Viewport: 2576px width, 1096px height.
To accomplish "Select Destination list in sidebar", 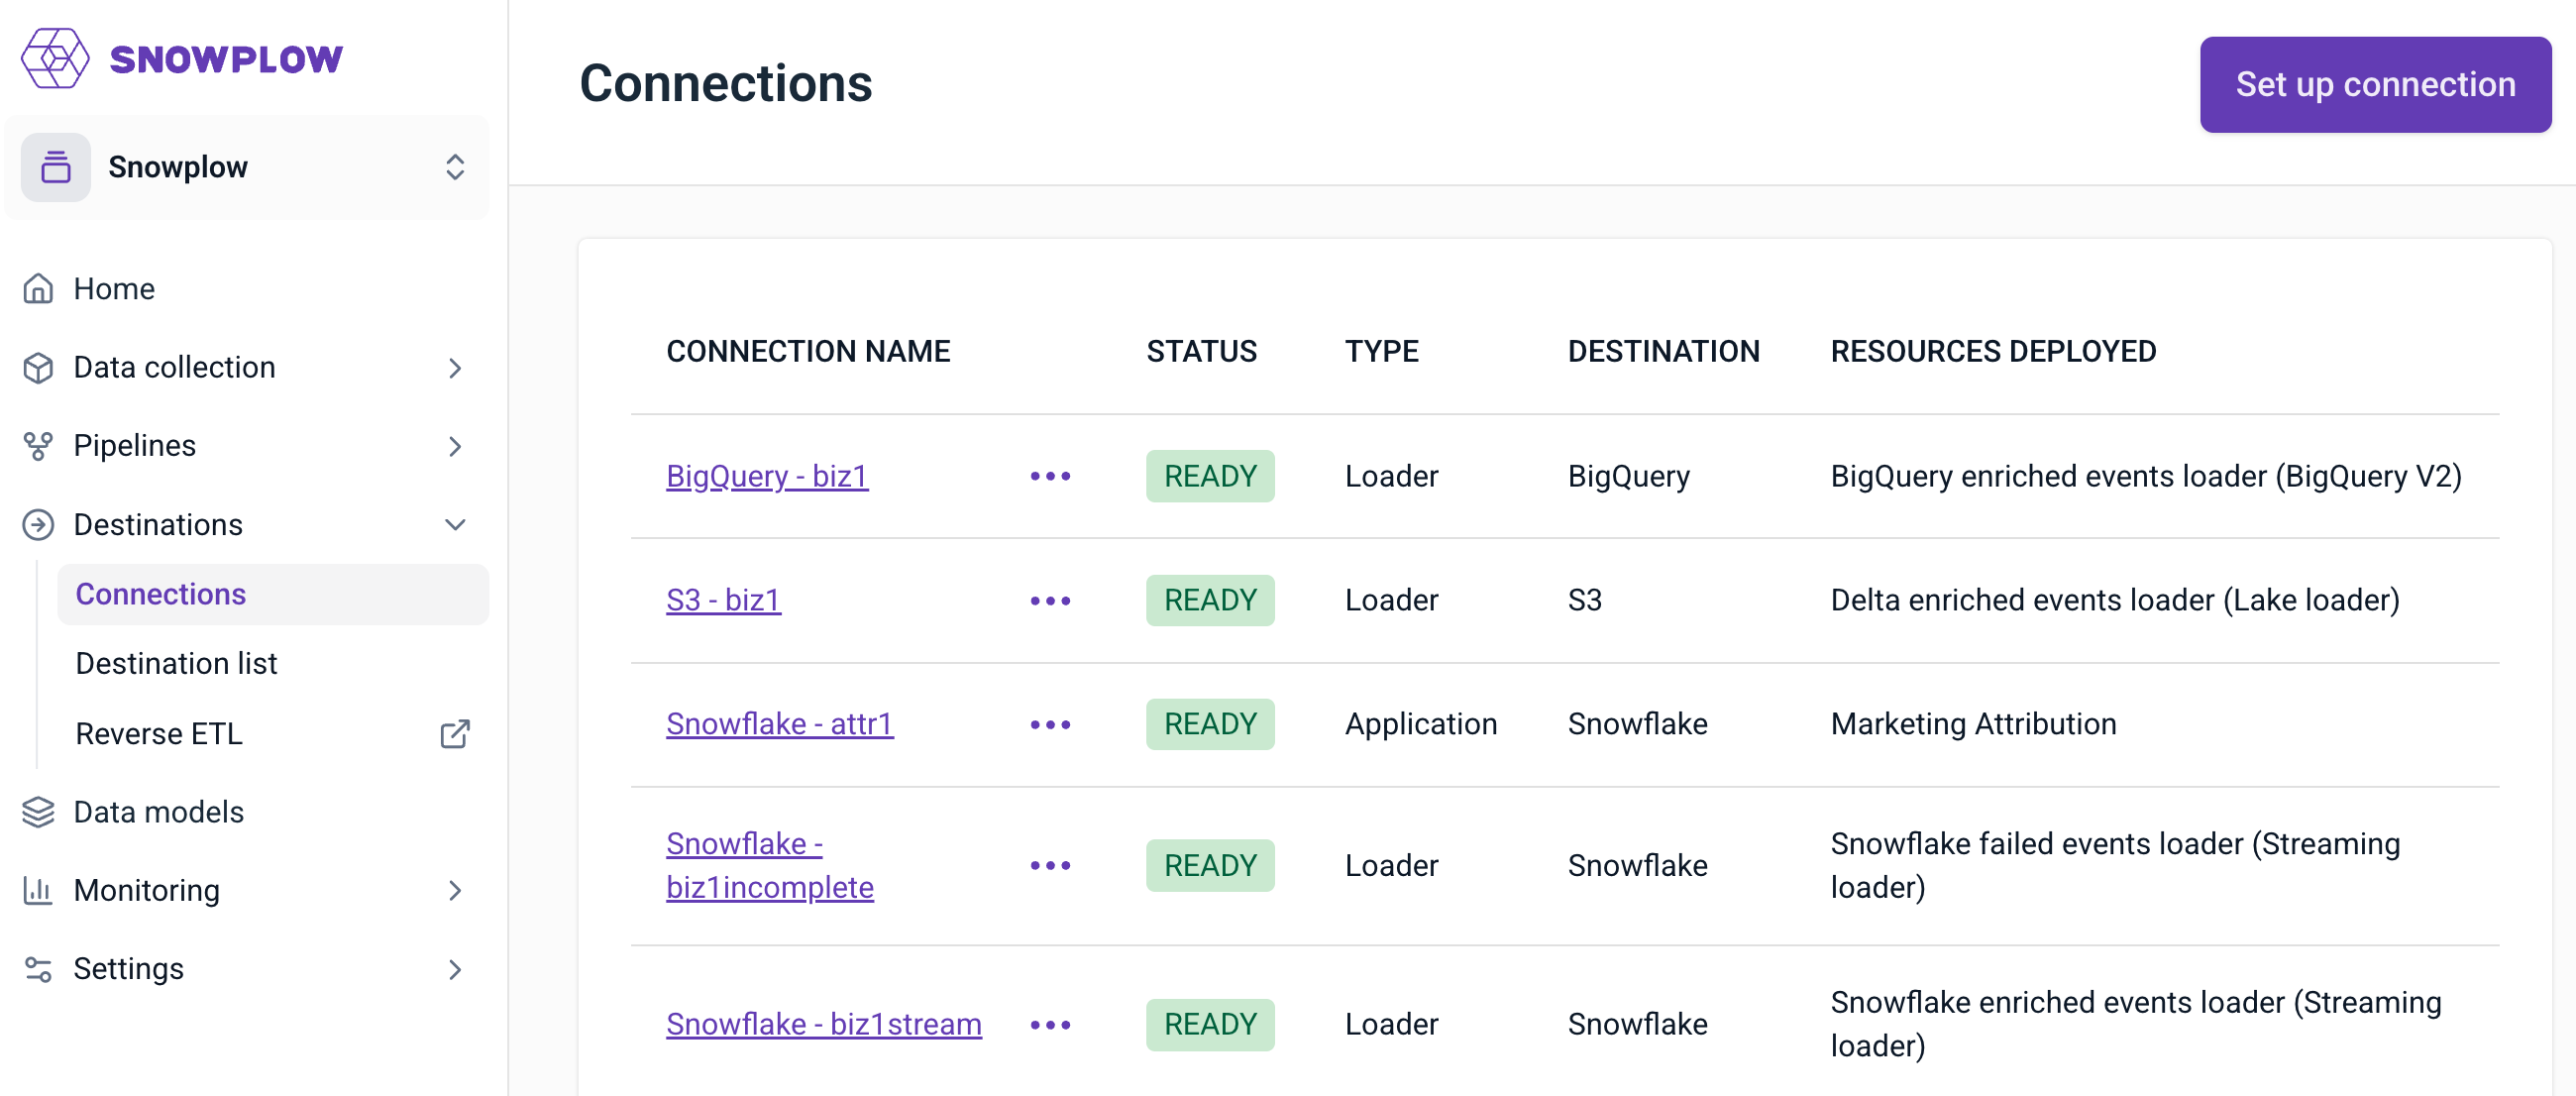I will pos(176,664).
